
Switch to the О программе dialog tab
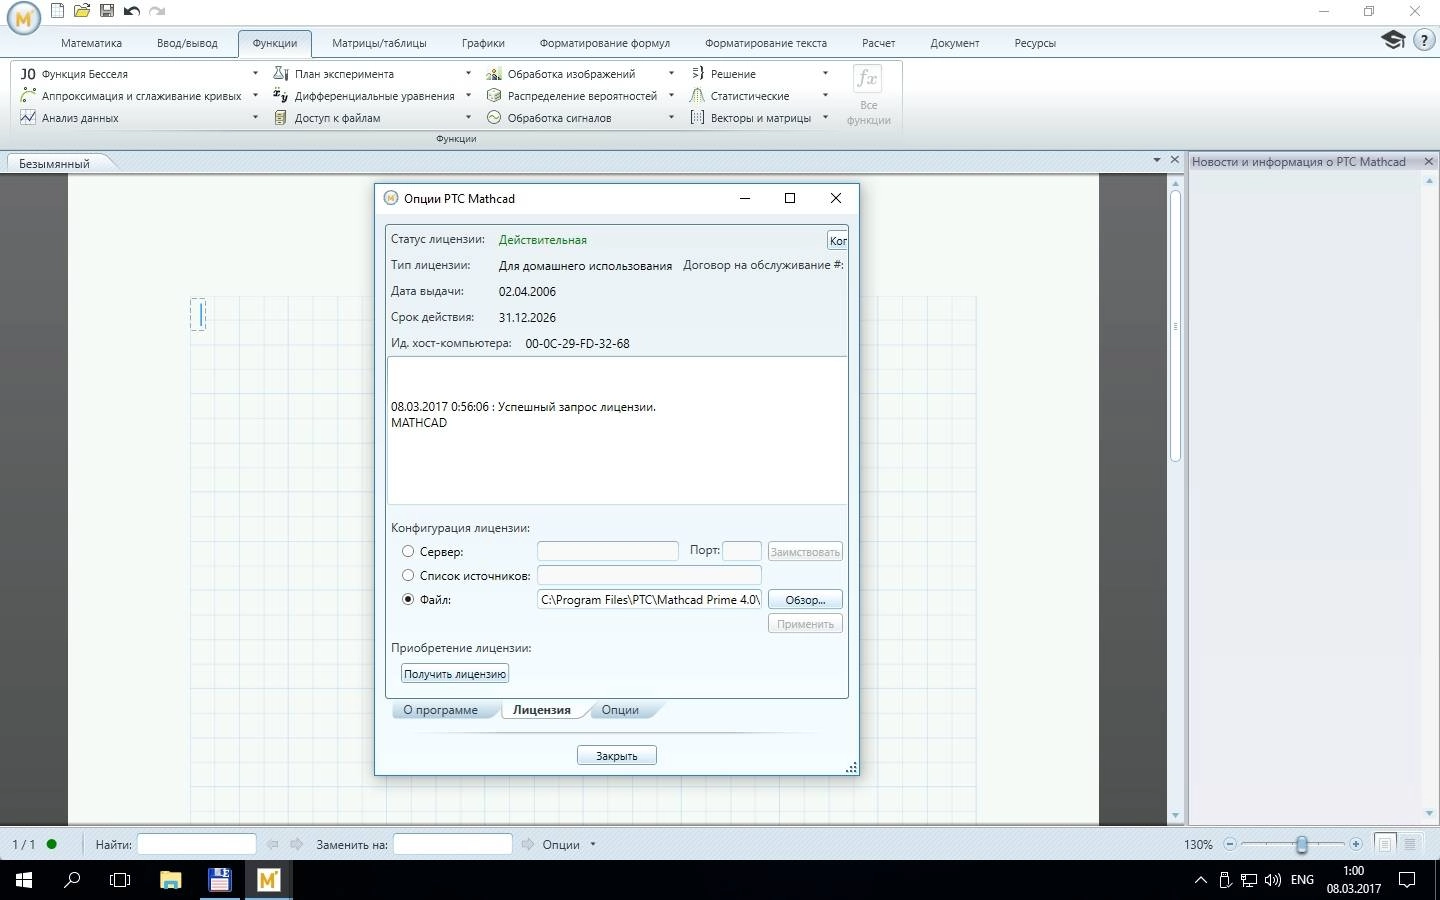[x=440, y=710]
